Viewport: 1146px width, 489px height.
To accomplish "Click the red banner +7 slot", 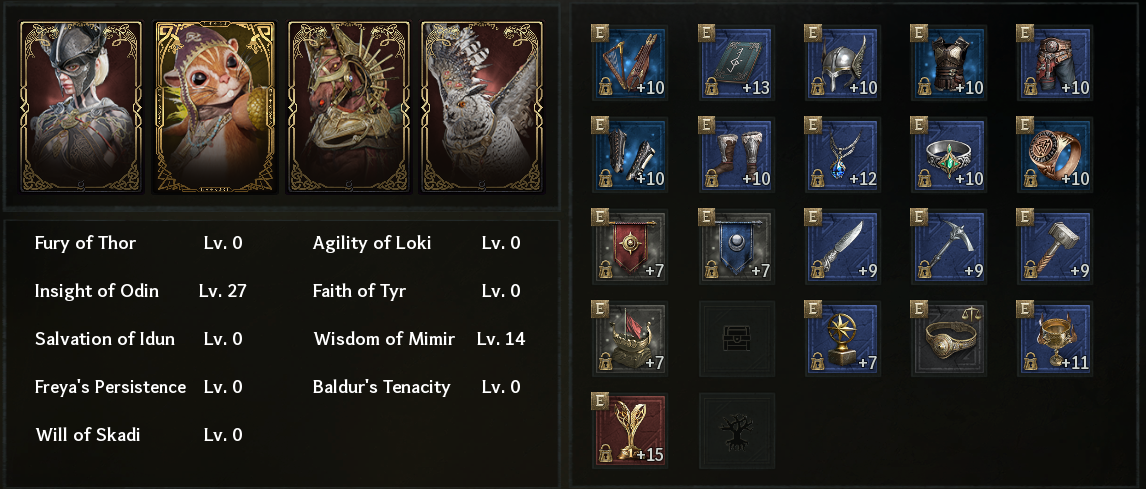I will (x=631, y=246).
